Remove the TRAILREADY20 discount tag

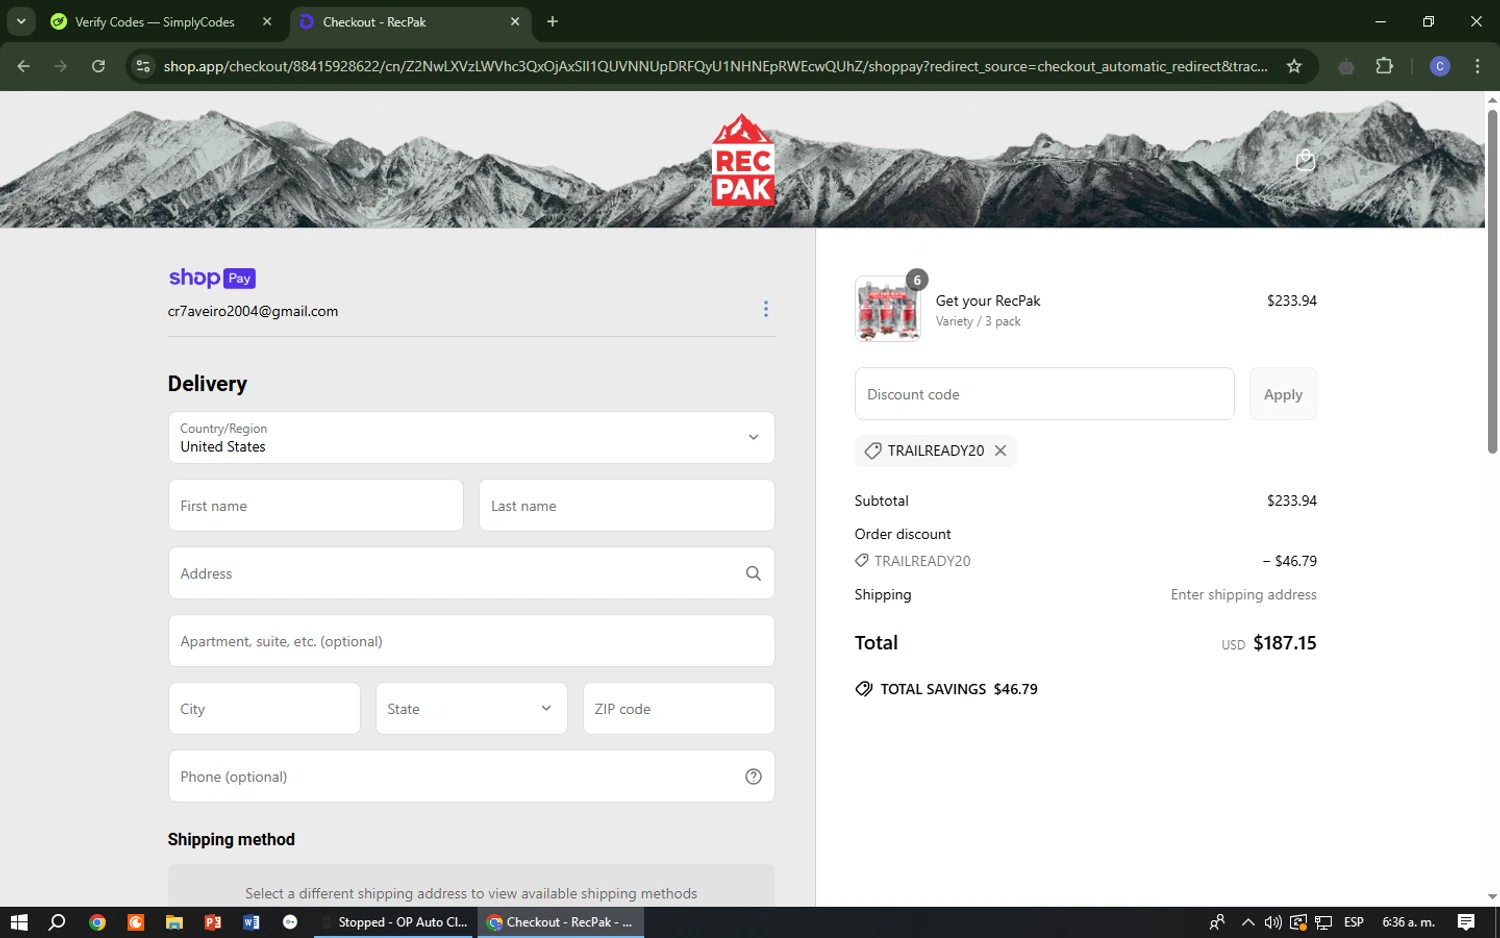point(1000,451)
